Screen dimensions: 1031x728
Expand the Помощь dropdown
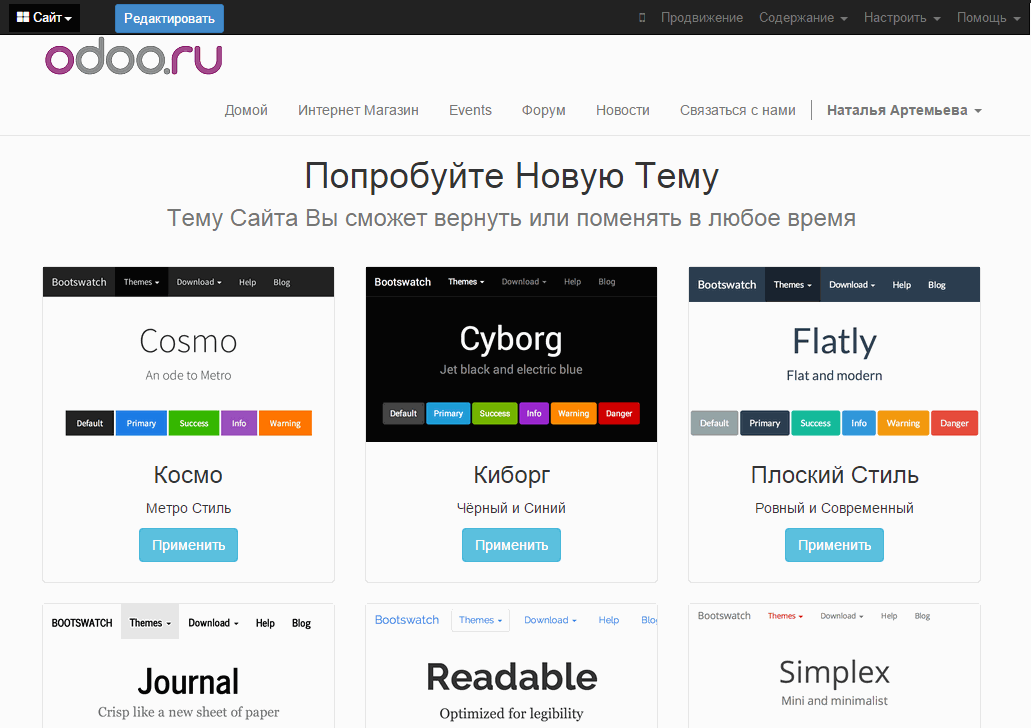[988, 18]
